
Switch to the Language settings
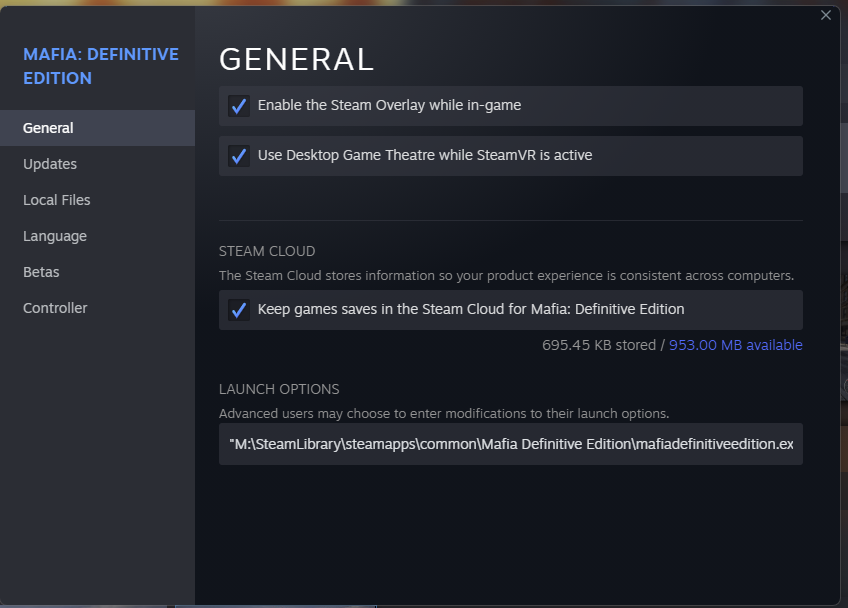click(97, 236)
